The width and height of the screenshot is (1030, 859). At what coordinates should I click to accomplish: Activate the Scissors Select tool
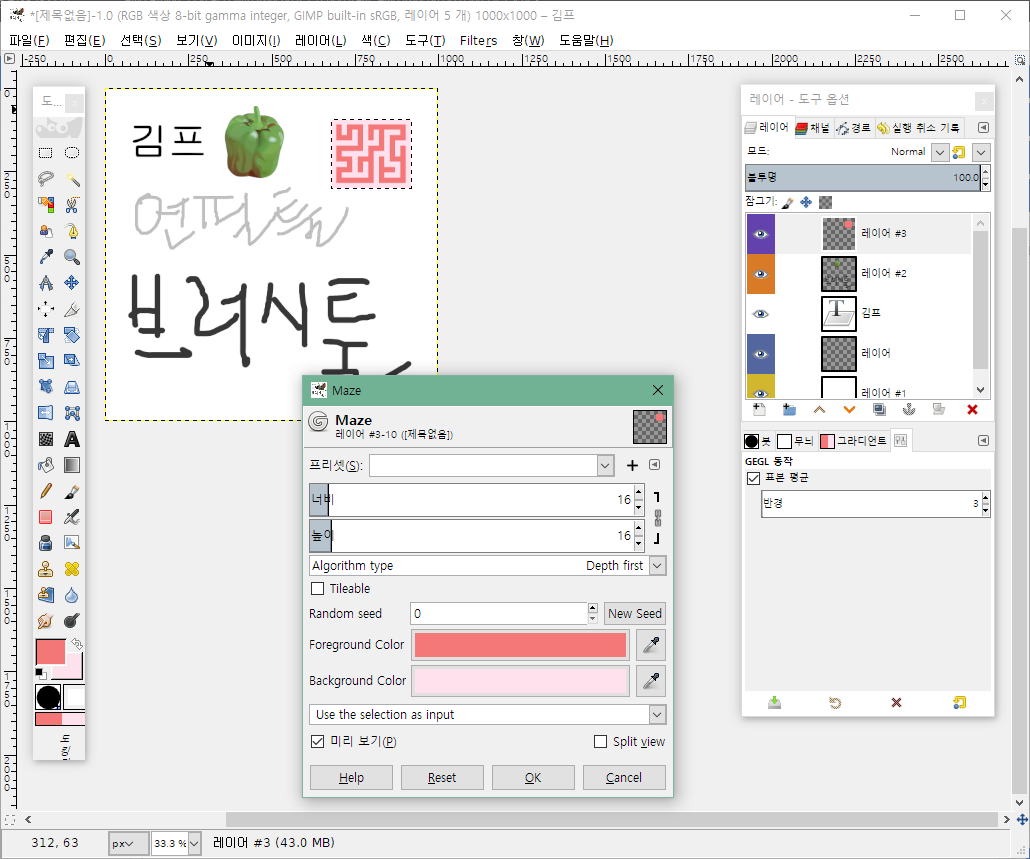[x=72, y=205]
